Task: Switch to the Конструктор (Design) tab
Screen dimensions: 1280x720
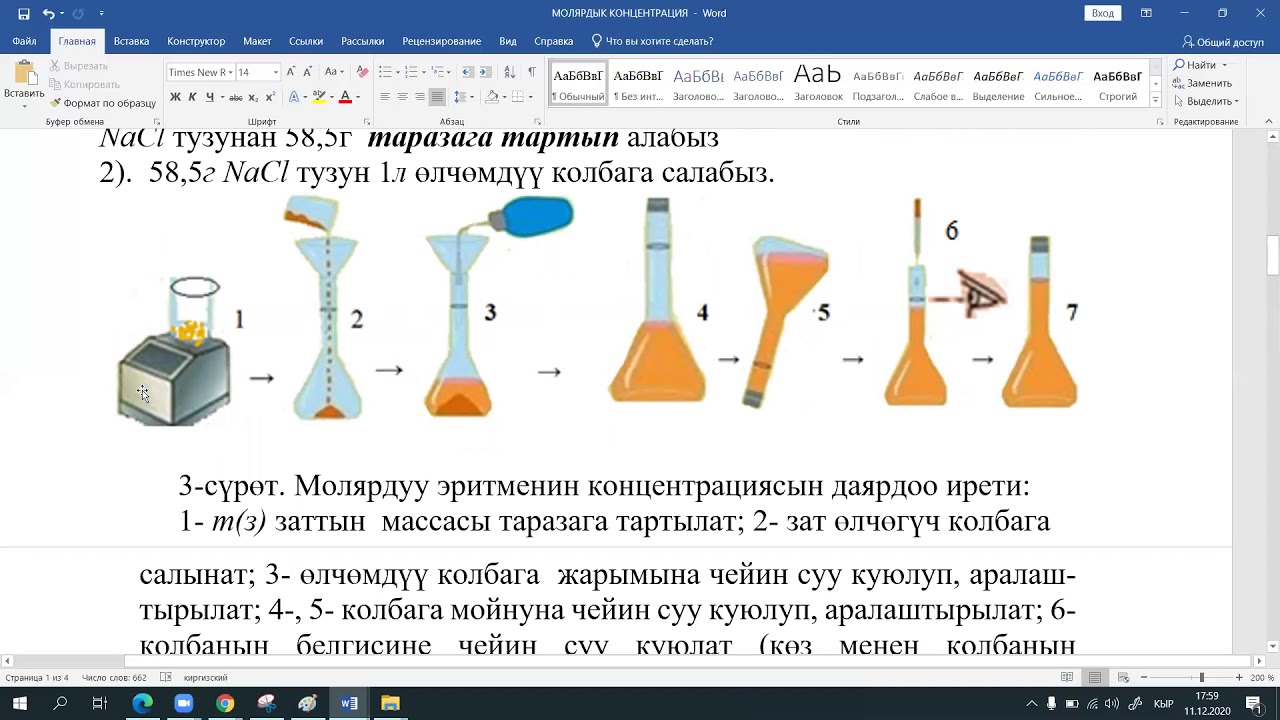Action: coord(196,41)
